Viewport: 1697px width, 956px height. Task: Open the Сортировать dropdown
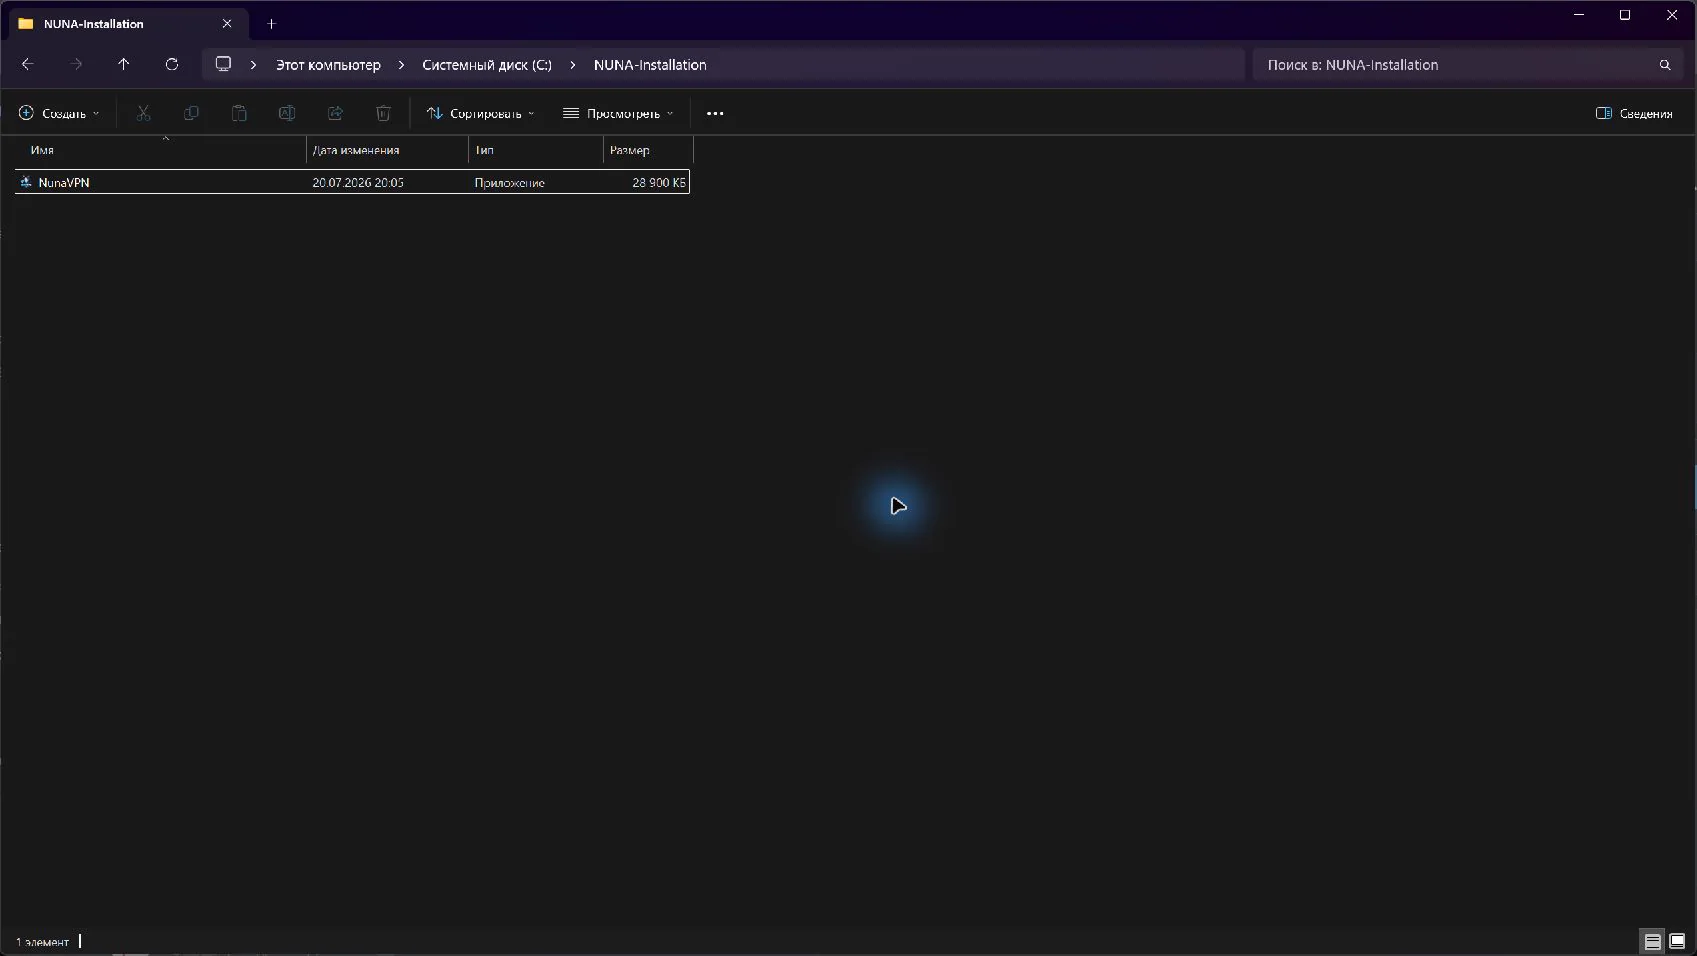[x=481, y=113]
